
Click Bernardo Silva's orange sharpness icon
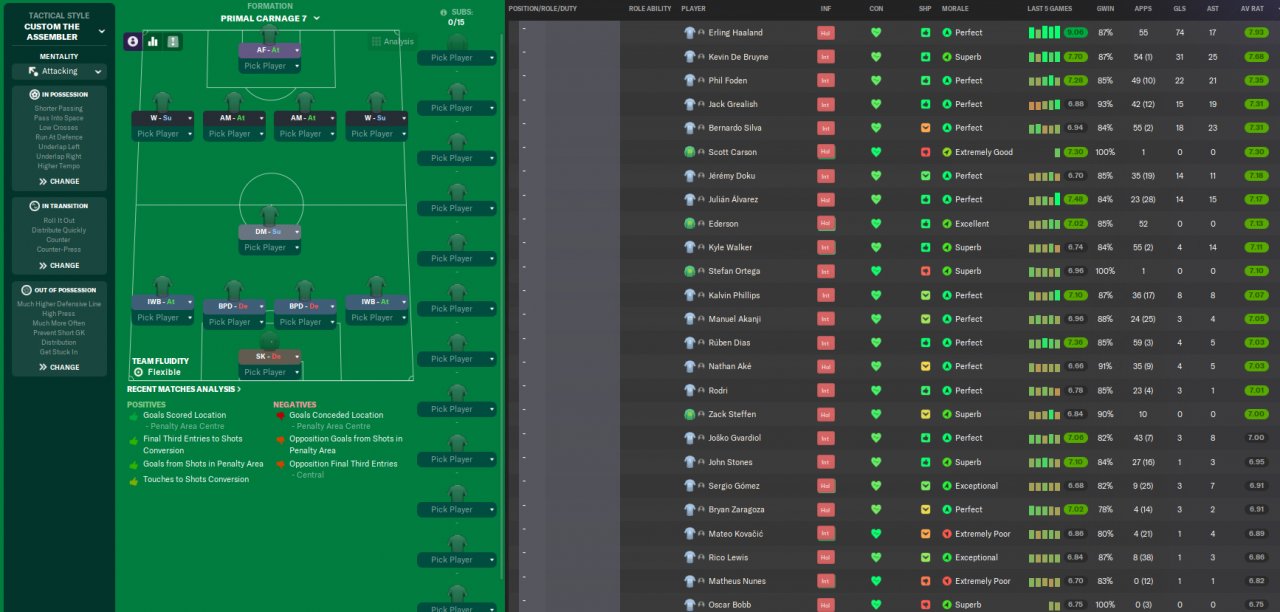point(926,128)
